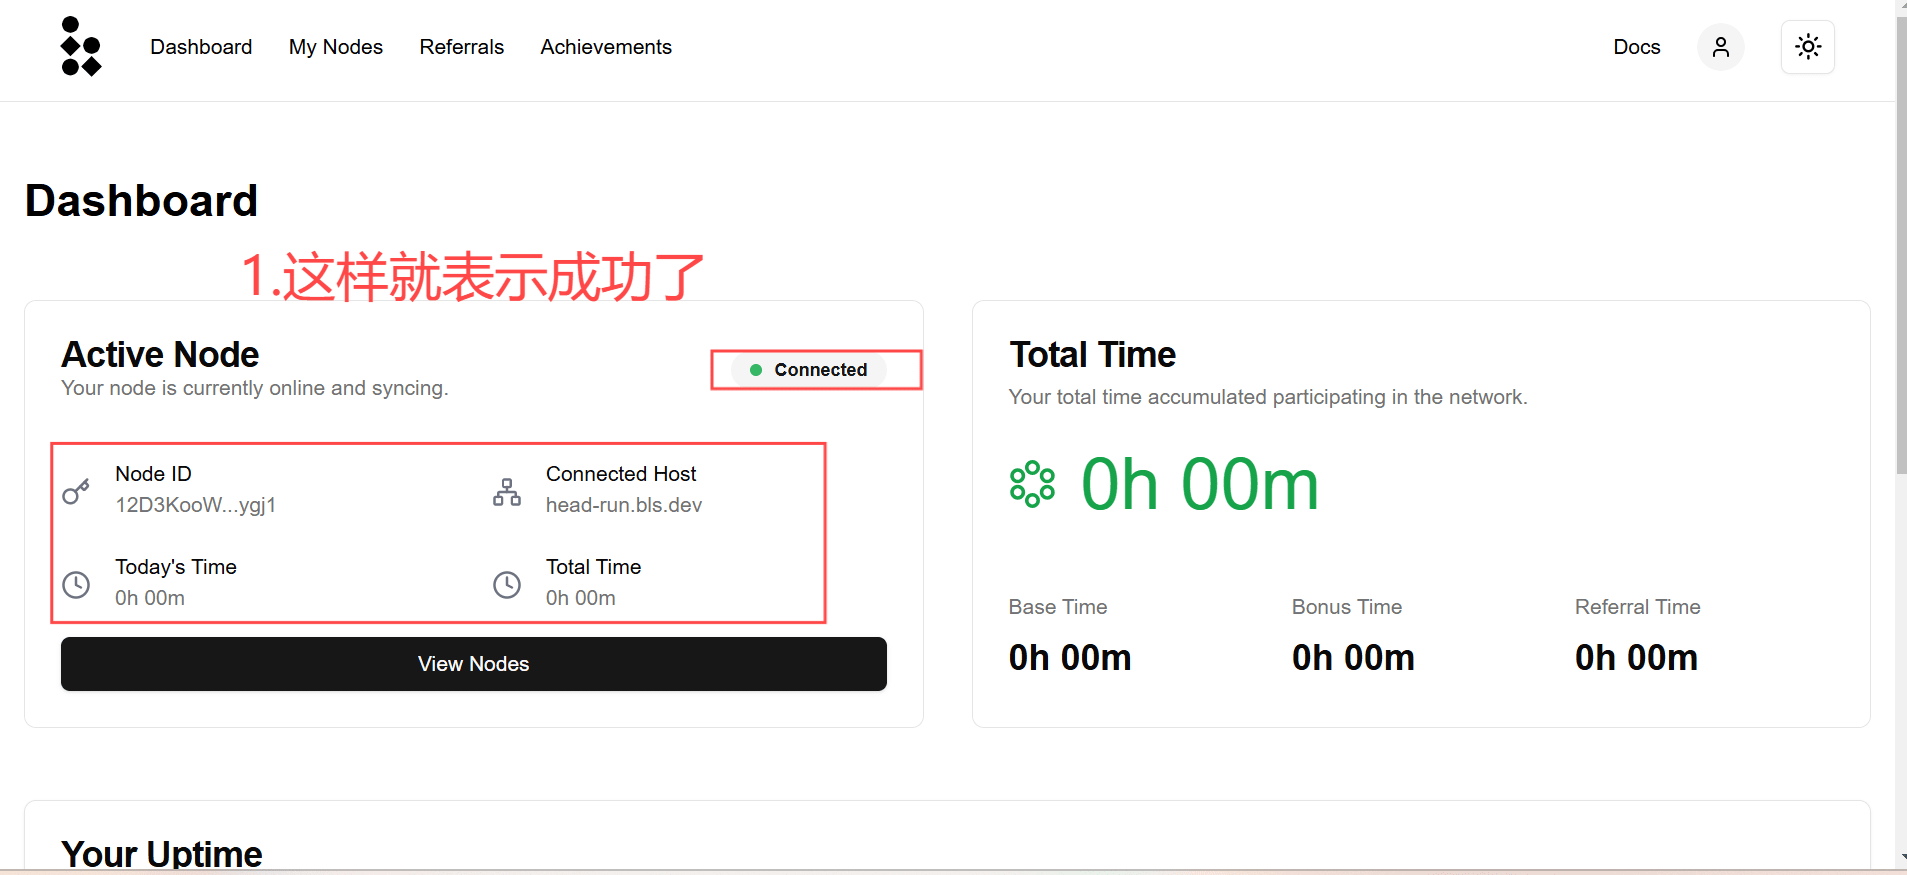Image resolution: width=1907 pixels, height=875 pixels.
Task: Open the Docs link
Action: (1636, 47)
